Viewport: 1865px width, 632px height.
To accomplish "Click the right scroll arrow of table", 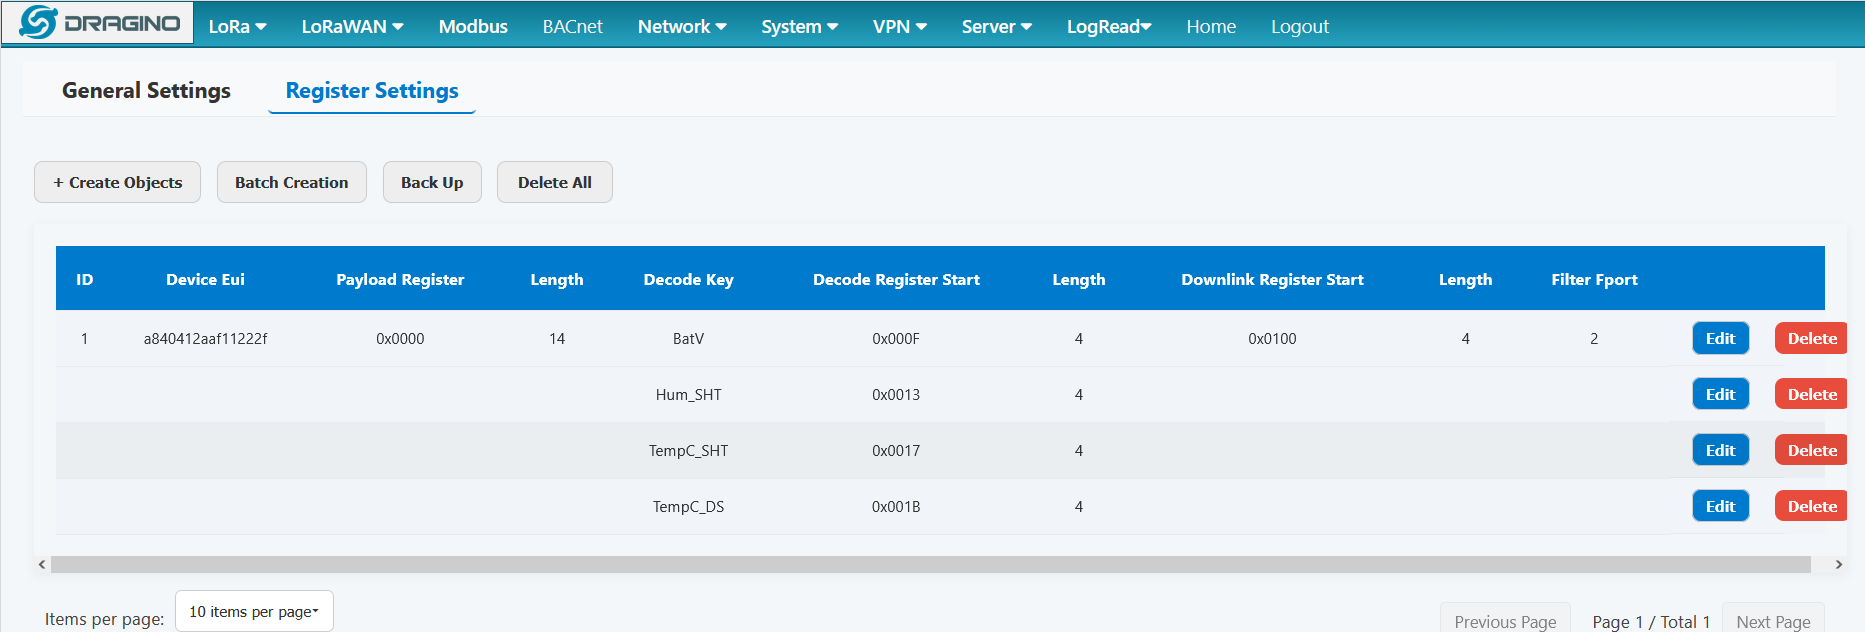I will click(x=1838, y=565).
